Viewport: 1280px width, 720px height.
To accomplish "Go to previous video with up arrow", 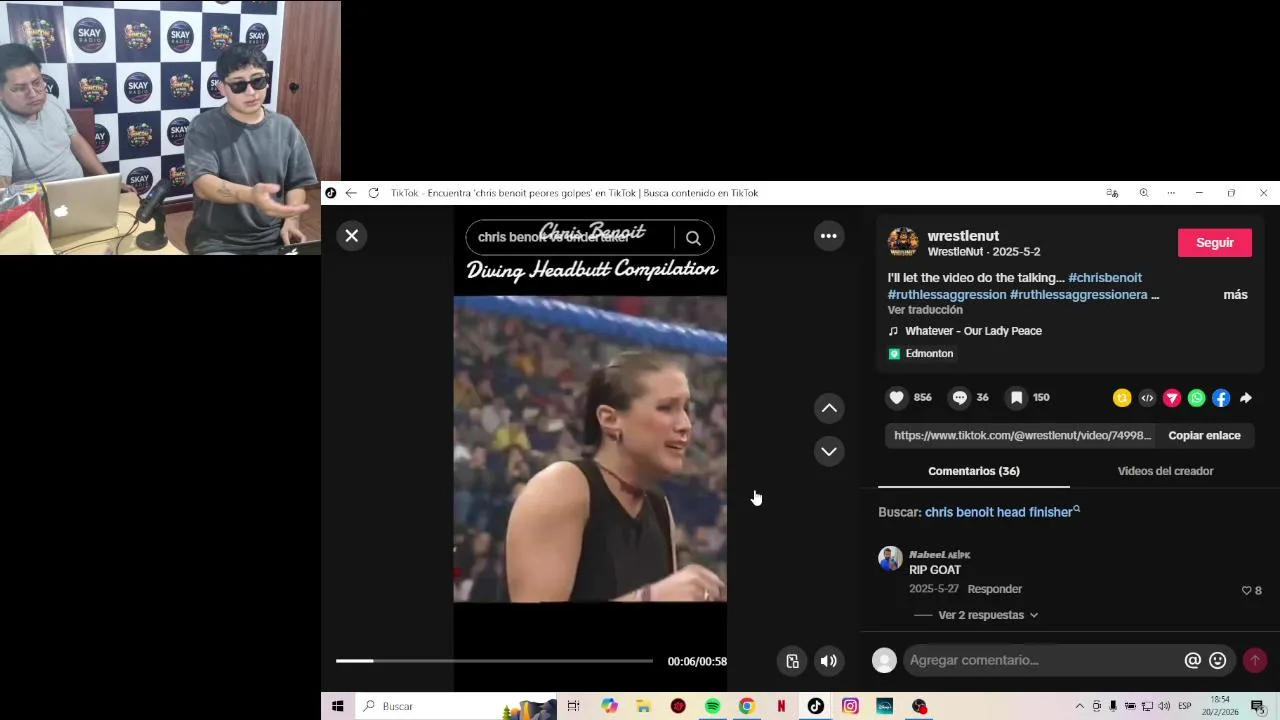I will coord(829,408).
